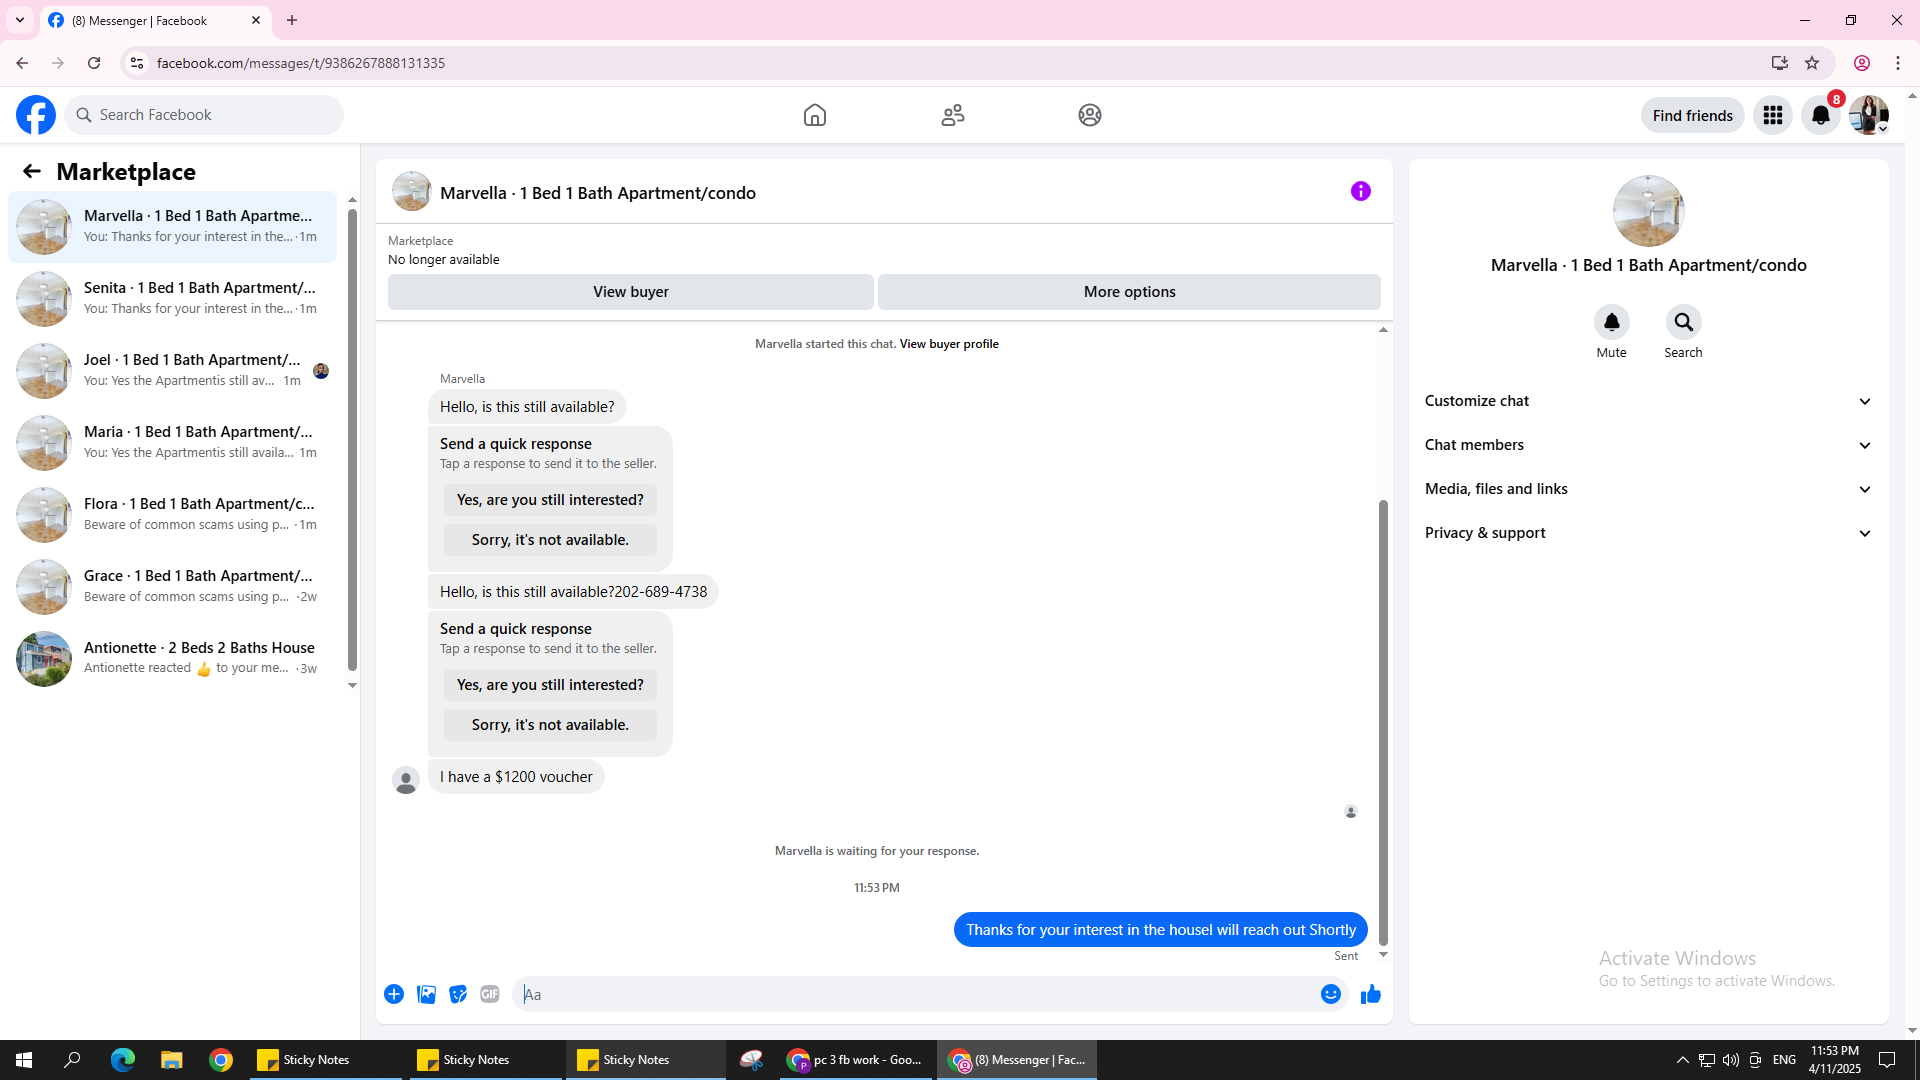Image resolution: width=1920 pixels, height=1080 pixels.
Task: Open the Windows Start menu
Action: point(24,1060)
